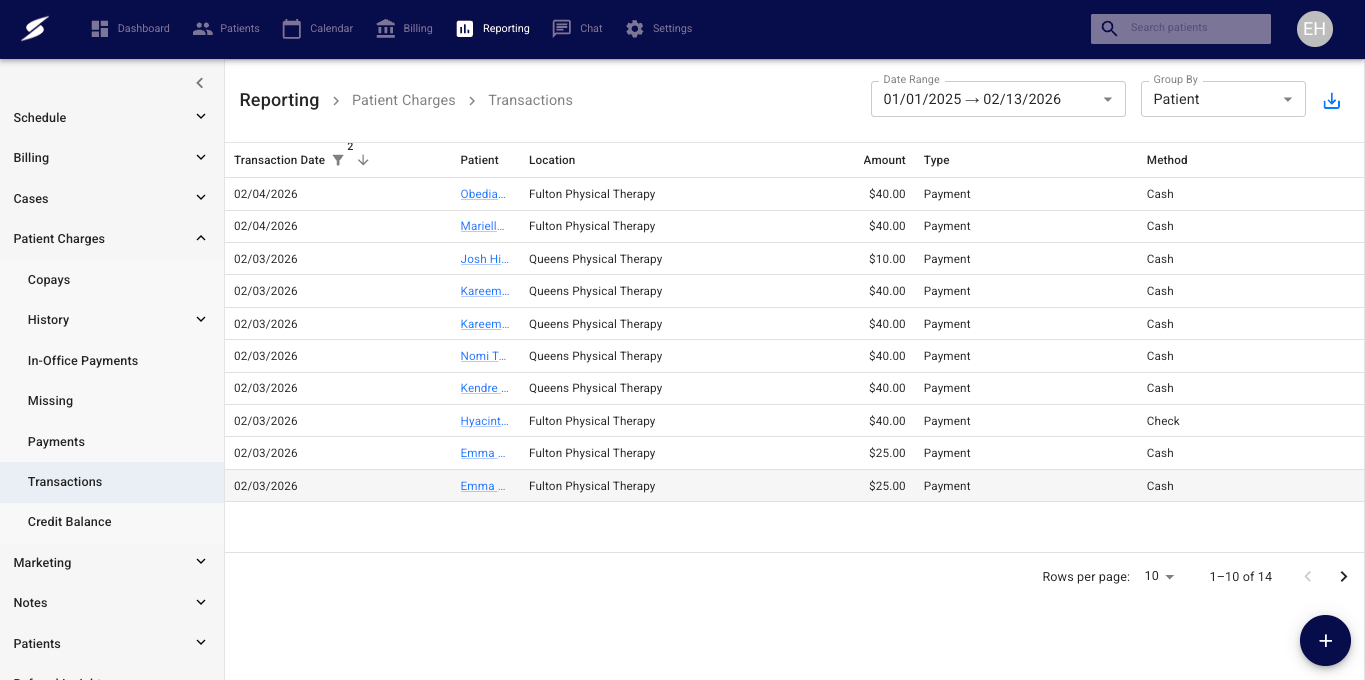Open Dashboard from the top navigation
Screen dimensions: 1365x680
(130, 29)
